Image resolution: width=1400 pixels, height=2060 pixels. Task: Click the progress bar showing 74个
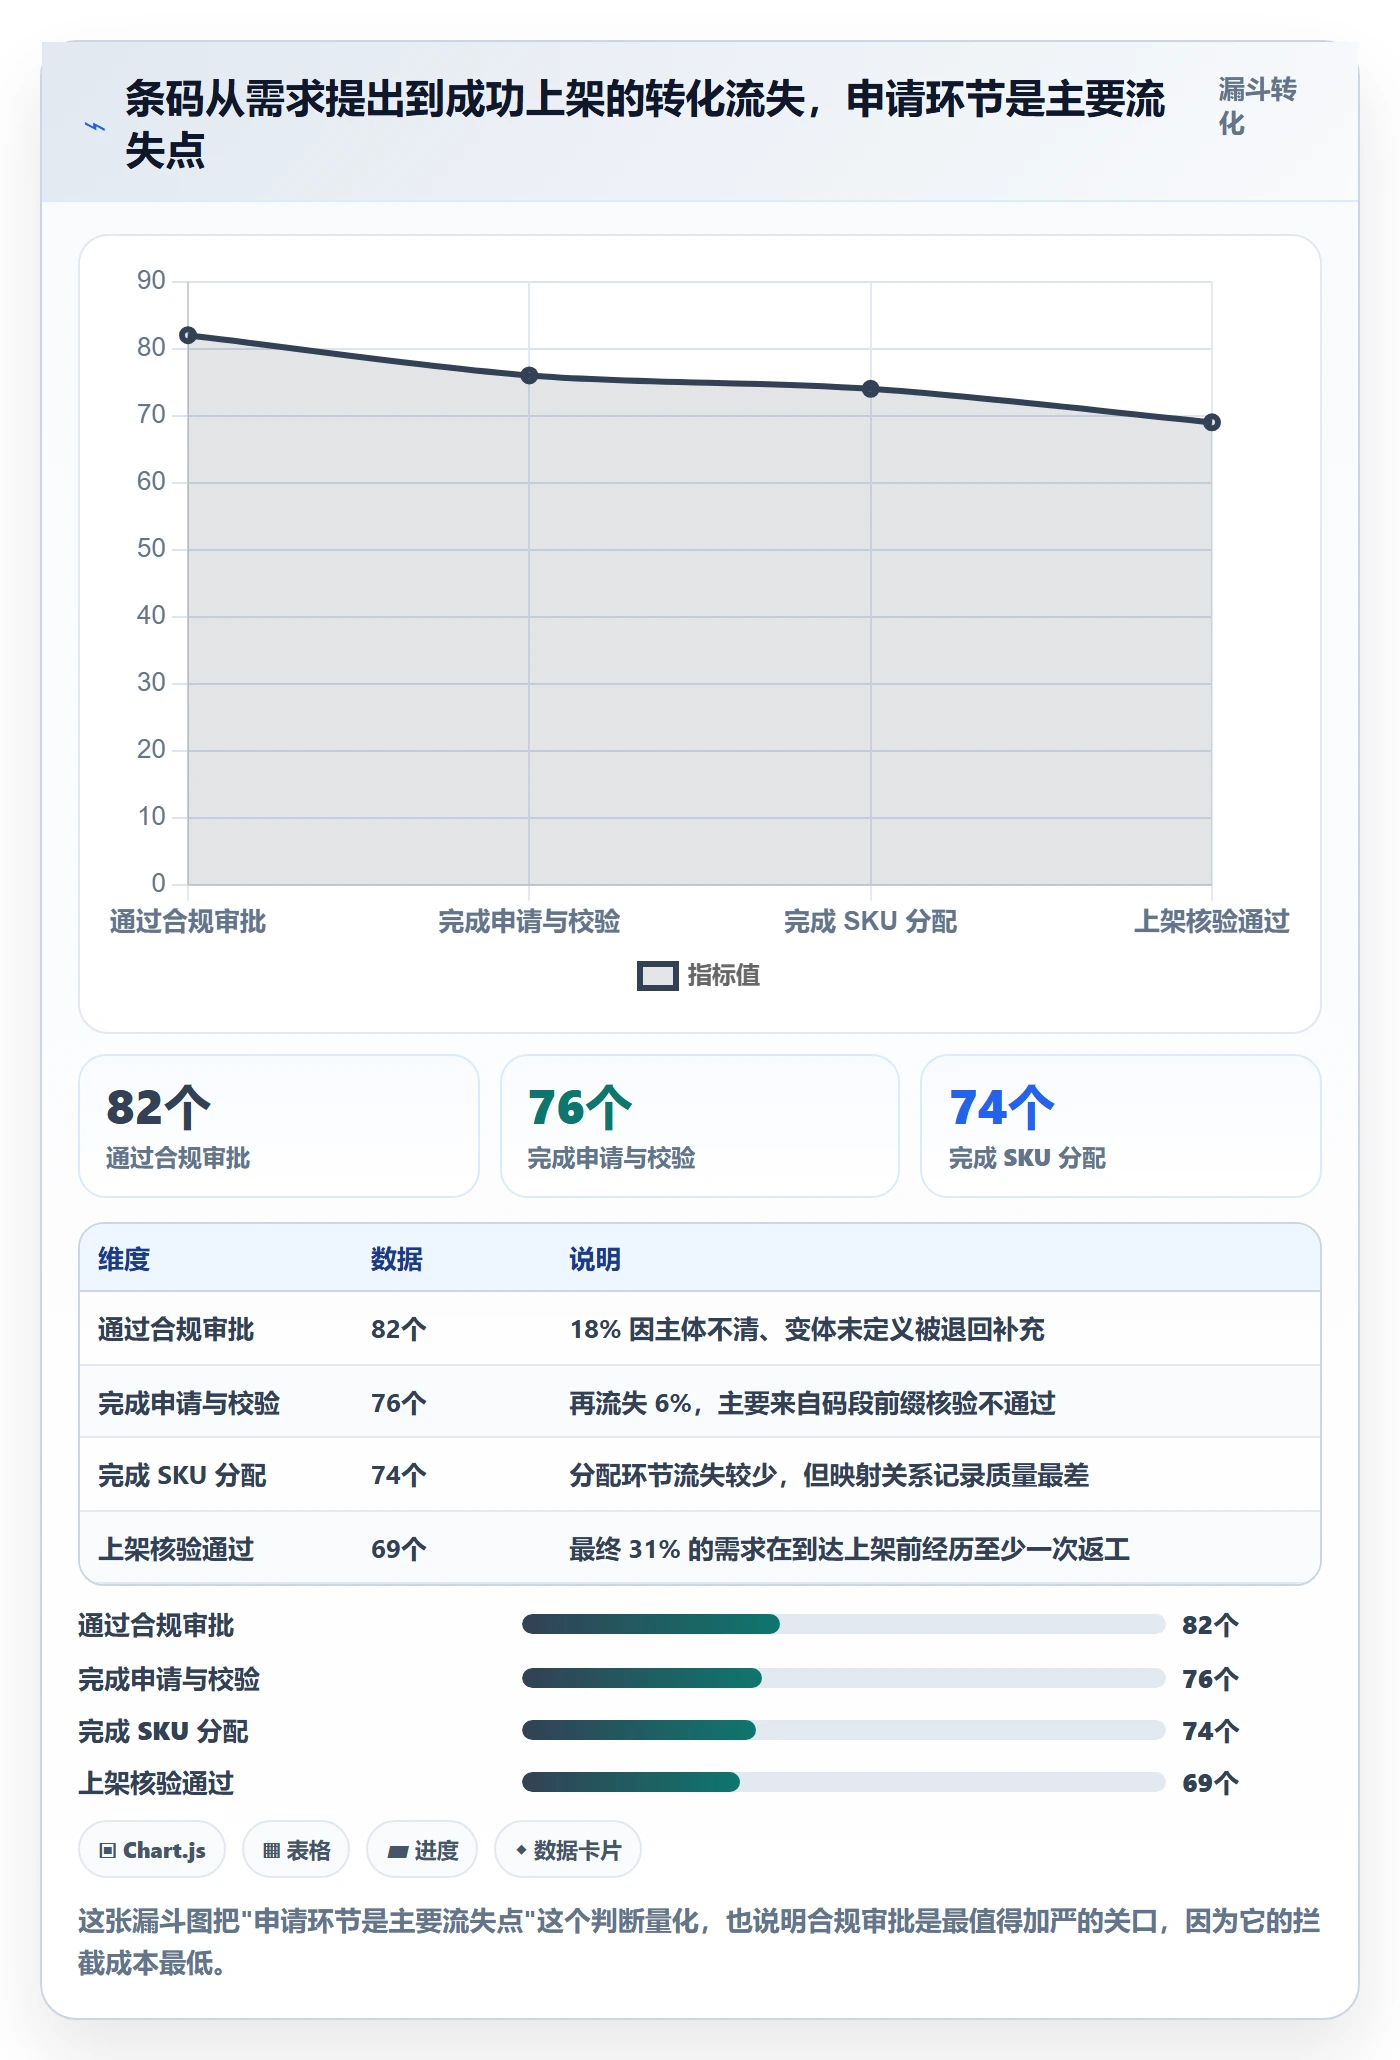click(x=844, y=1730)
